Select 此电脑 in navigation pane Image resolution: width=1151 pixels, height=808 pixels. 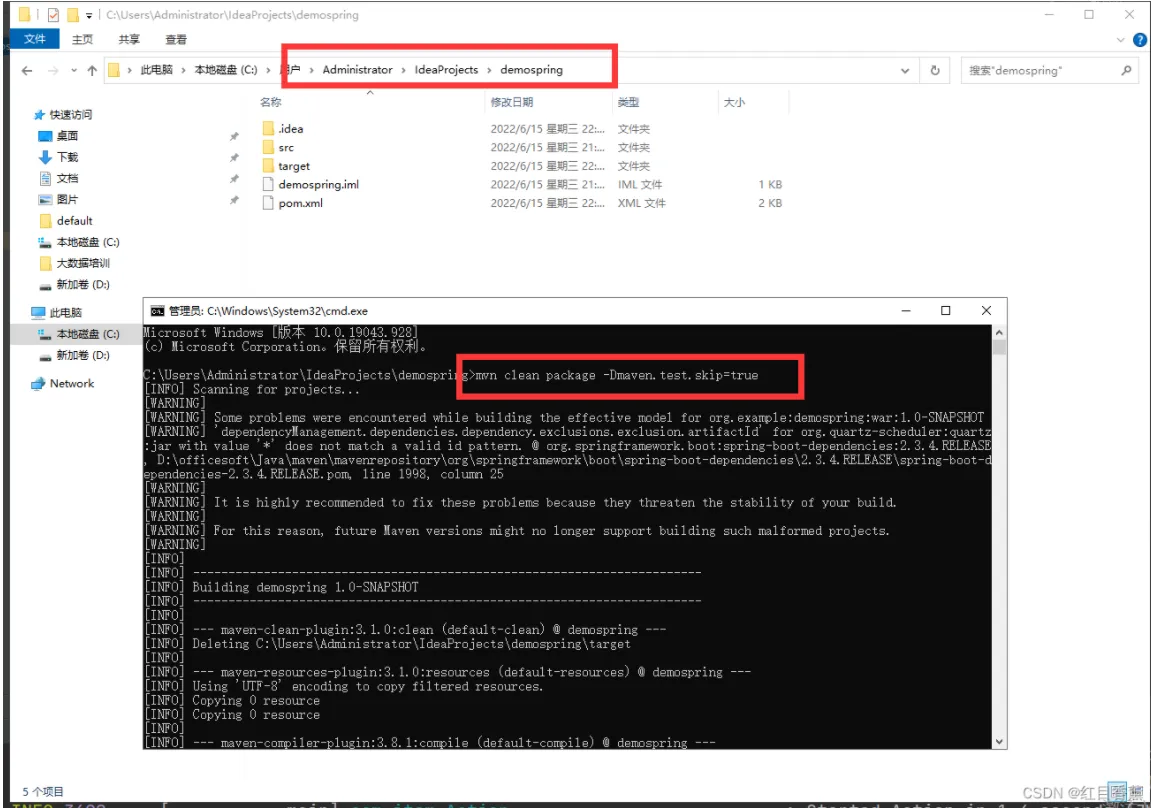[65, 313]
